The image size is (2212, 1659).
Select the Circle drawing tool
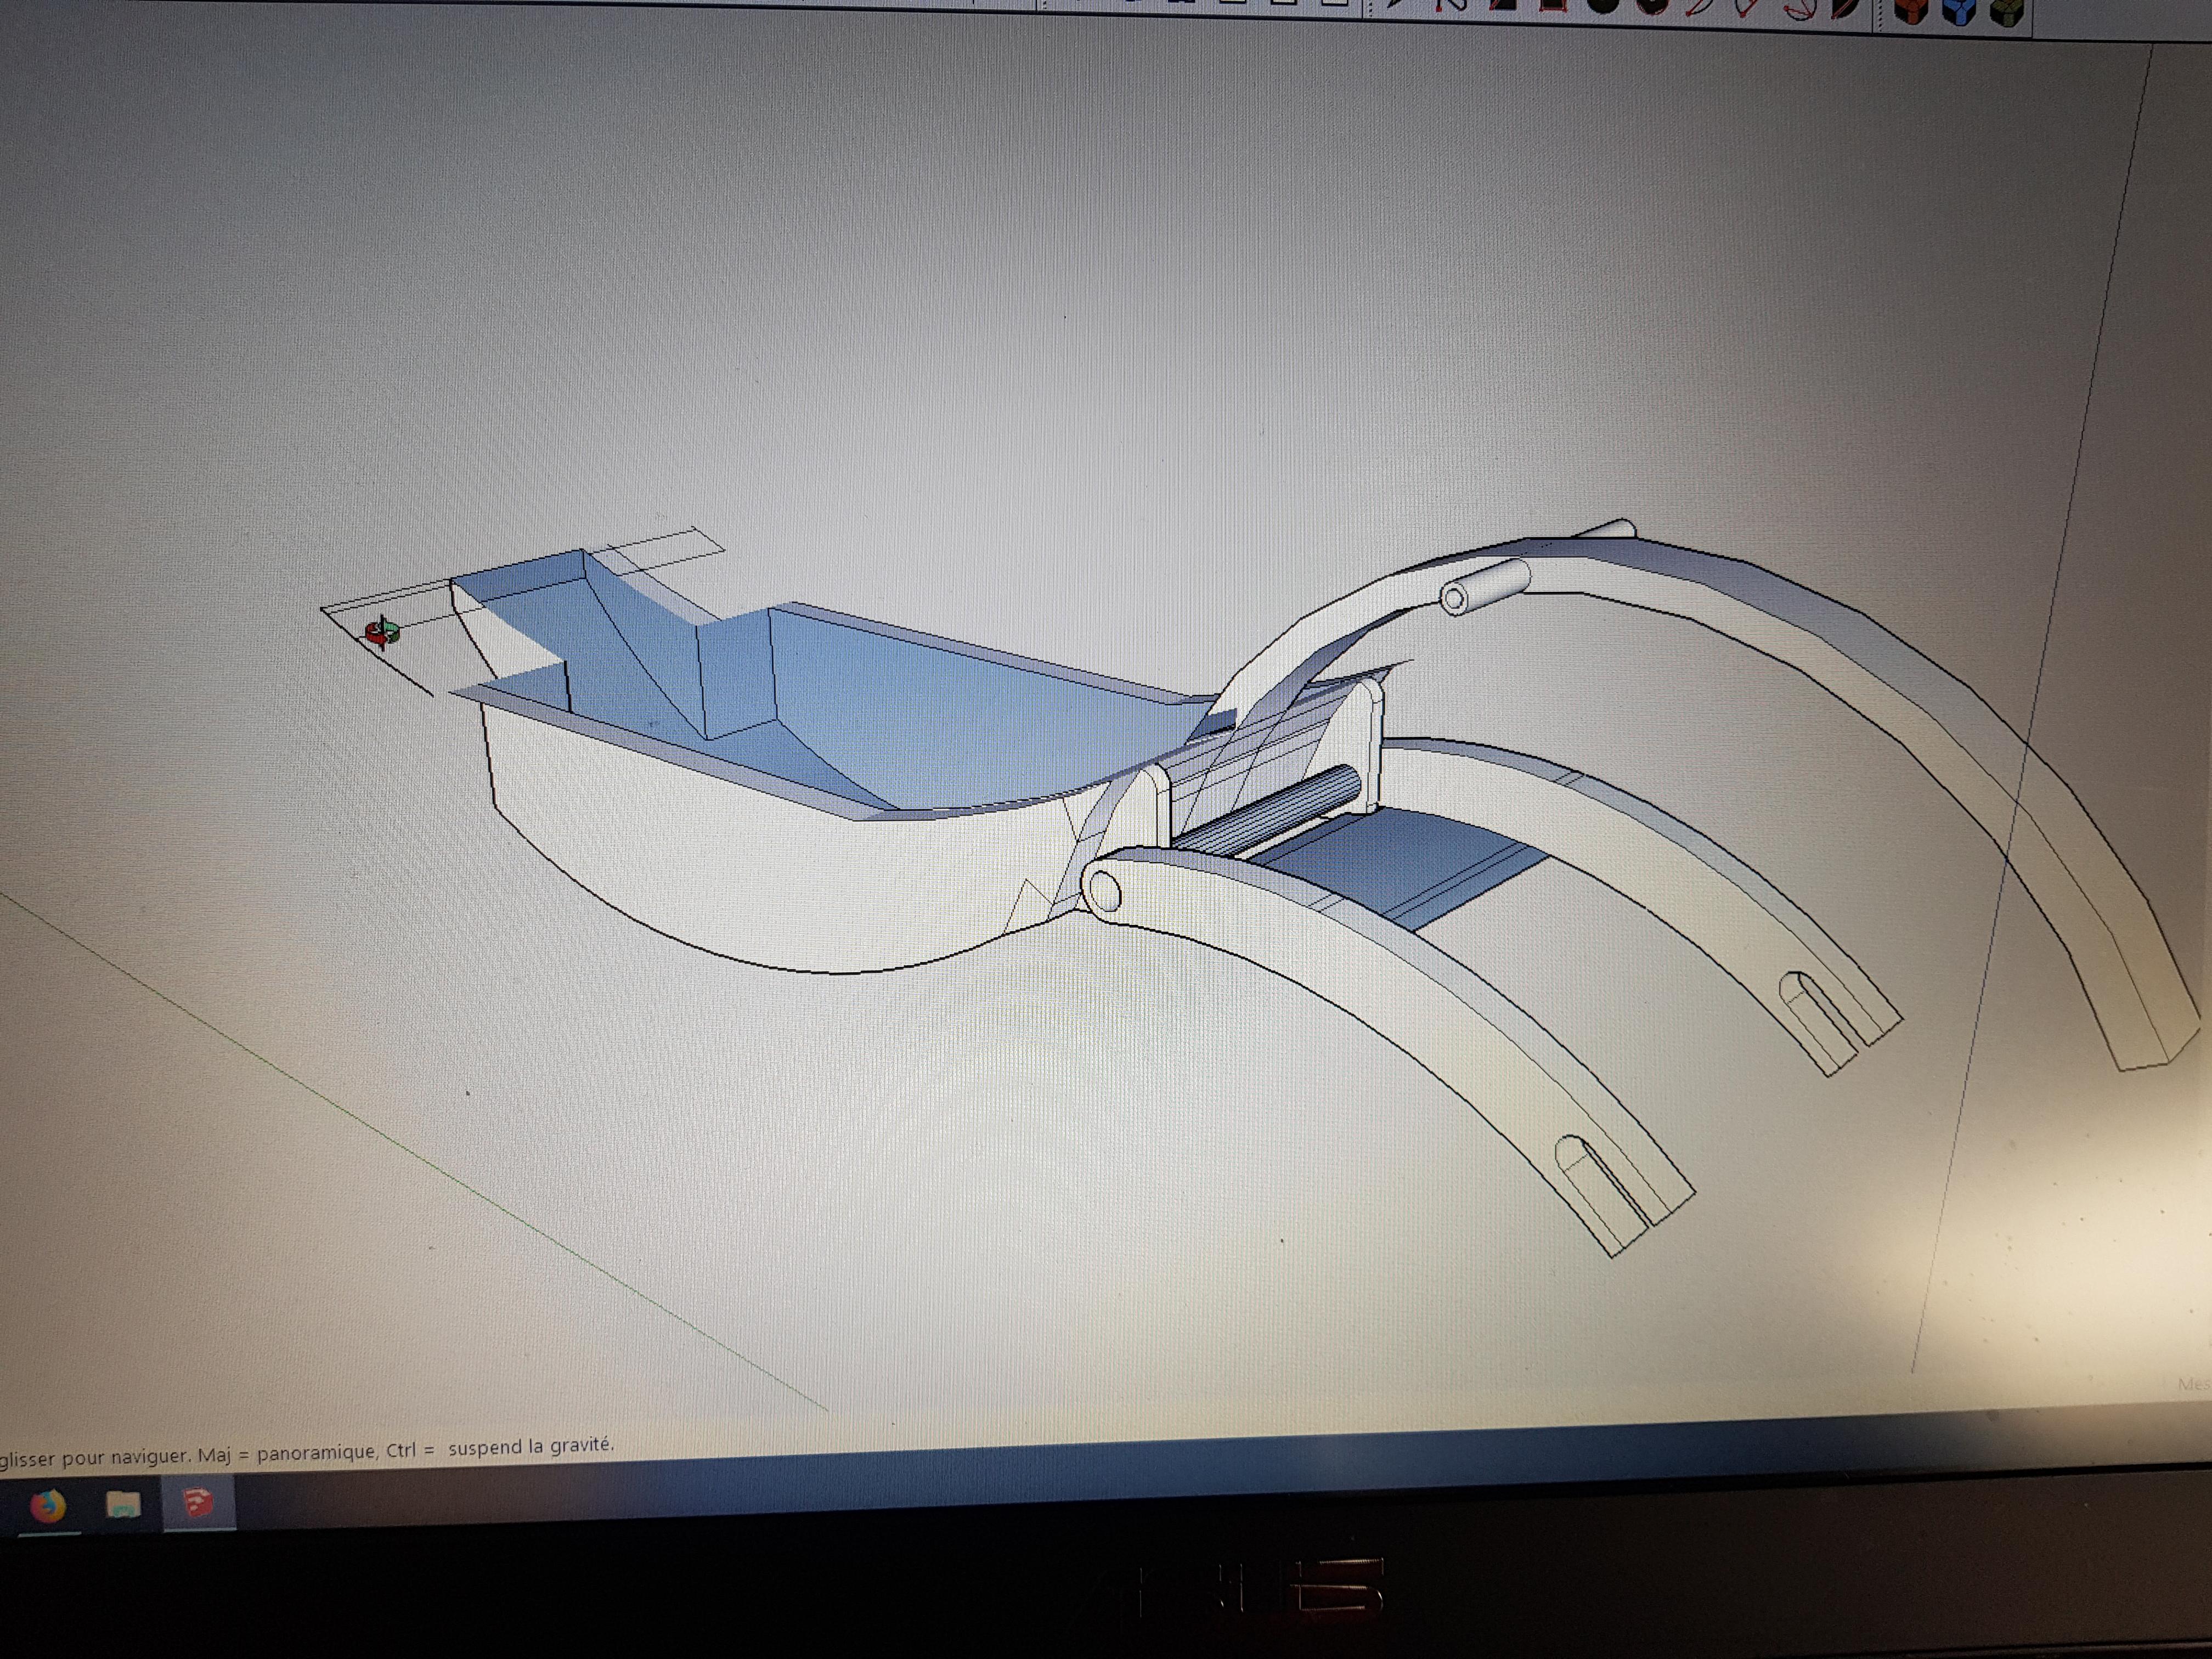coord(1604,5)
